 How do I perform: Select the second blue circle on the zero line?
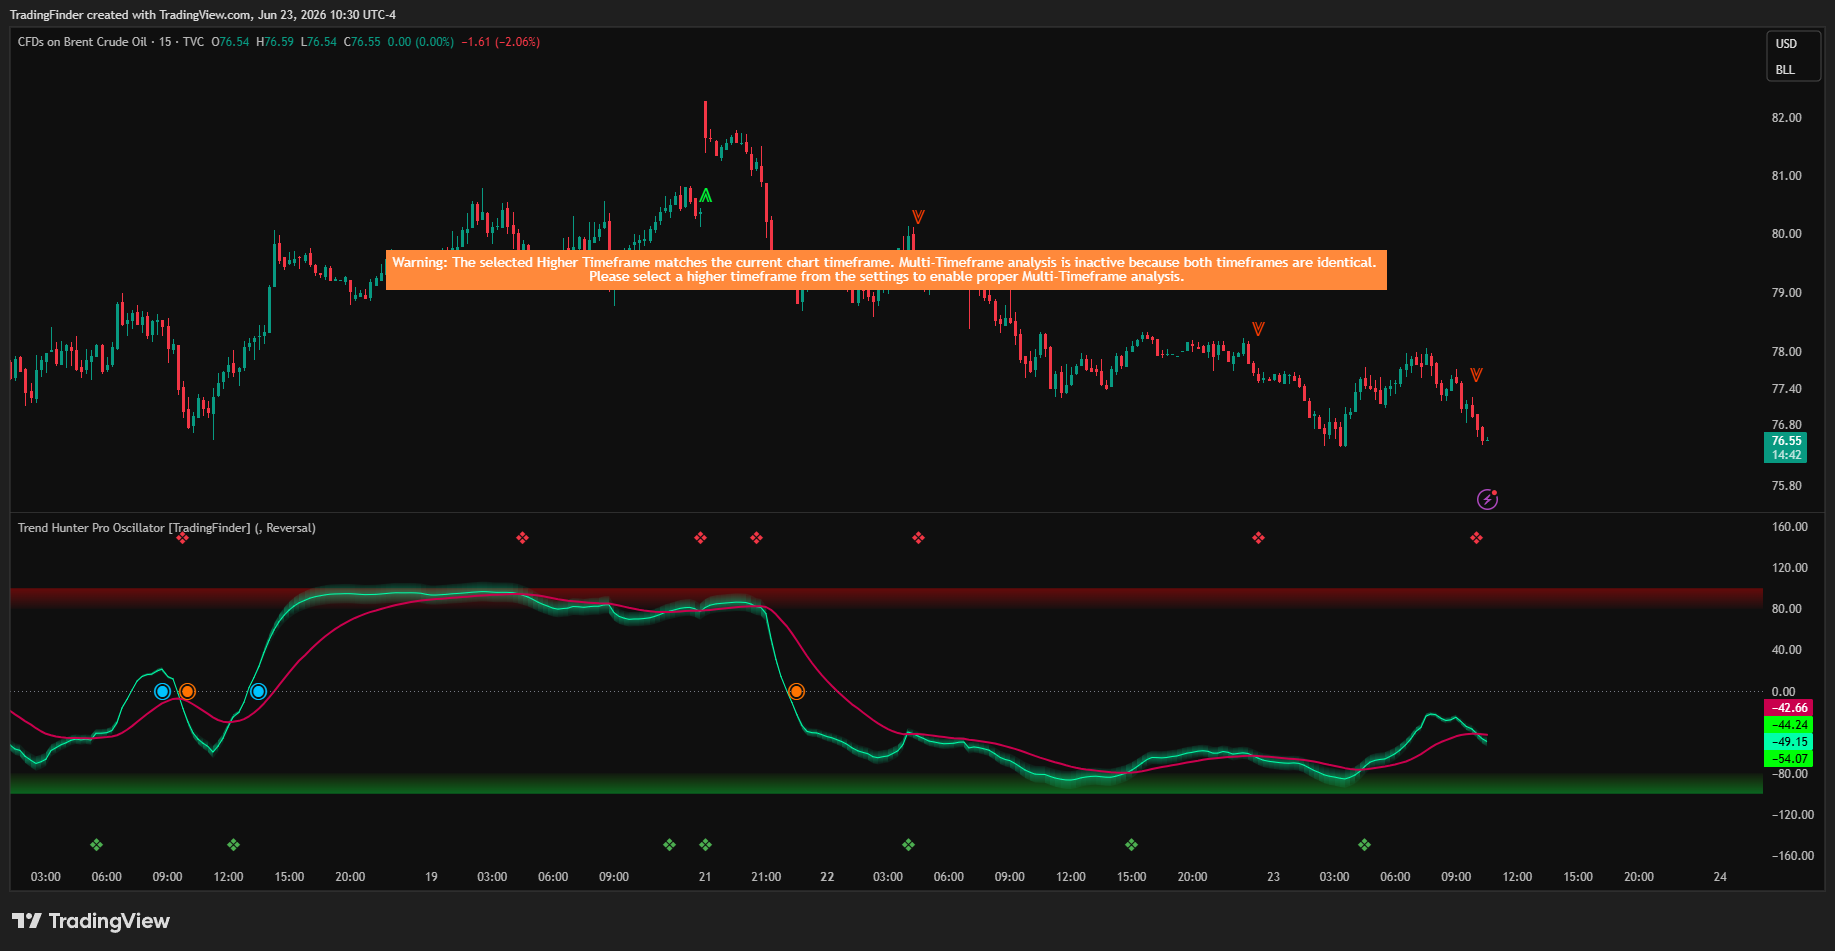pos(258,691)
